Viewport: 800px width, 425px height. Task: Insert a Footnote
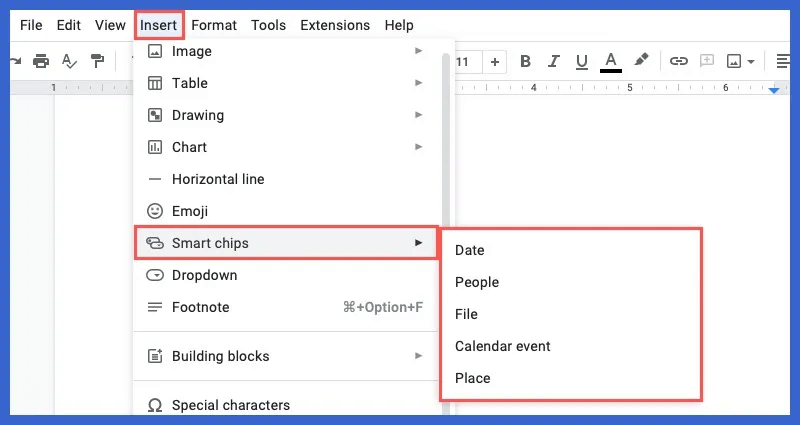pos(286,307)
